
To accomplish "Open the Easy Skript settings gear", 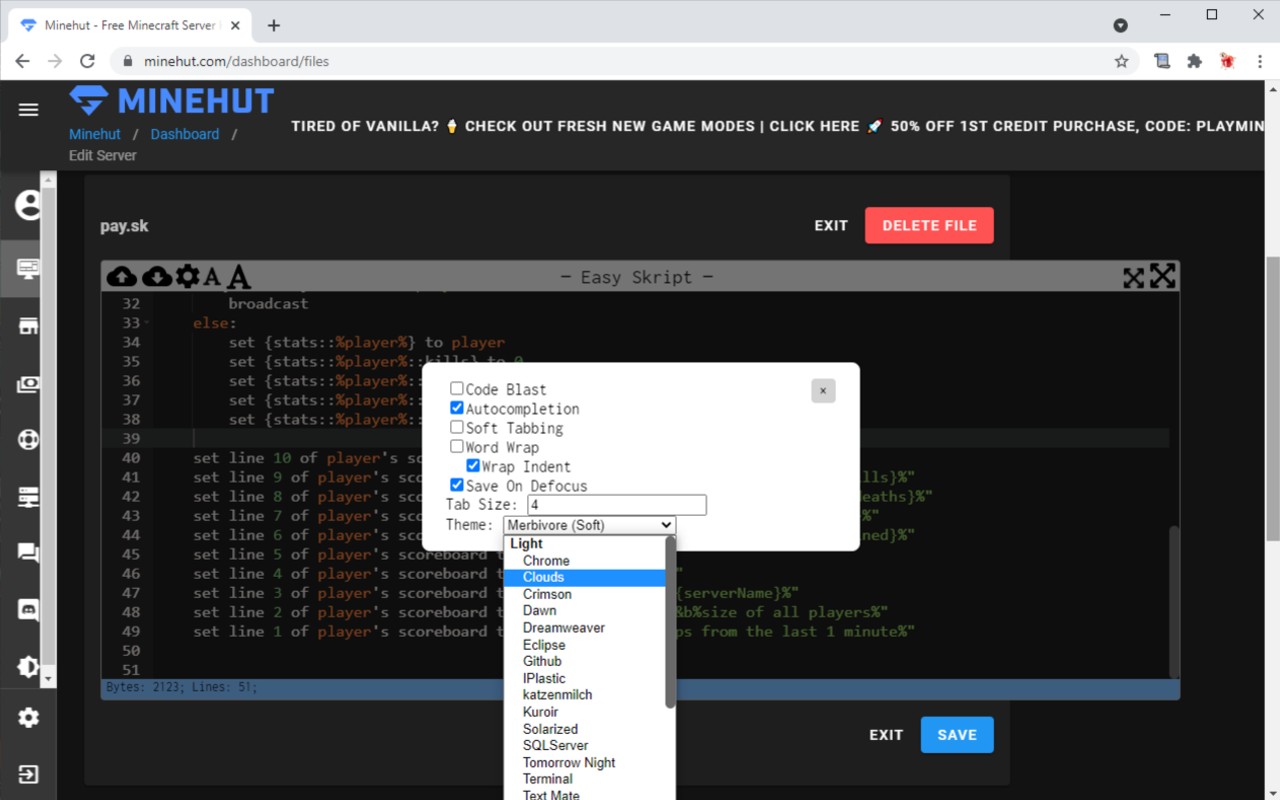I will (x=188, y=277).
